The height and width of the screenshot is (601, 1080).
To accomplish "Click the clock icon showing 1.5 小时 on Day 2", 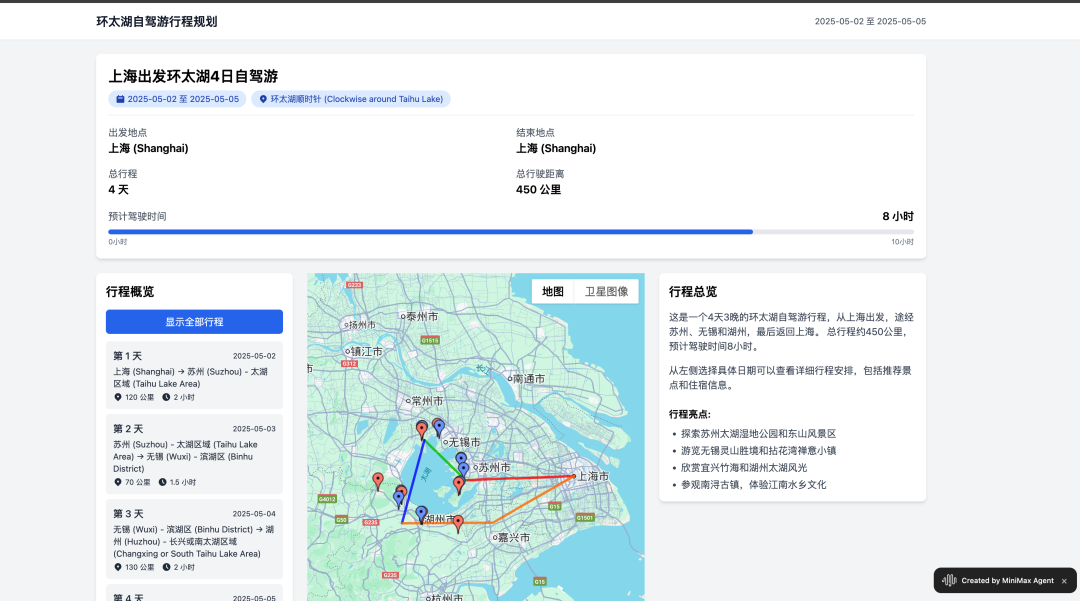I will [x=162, y=483].
